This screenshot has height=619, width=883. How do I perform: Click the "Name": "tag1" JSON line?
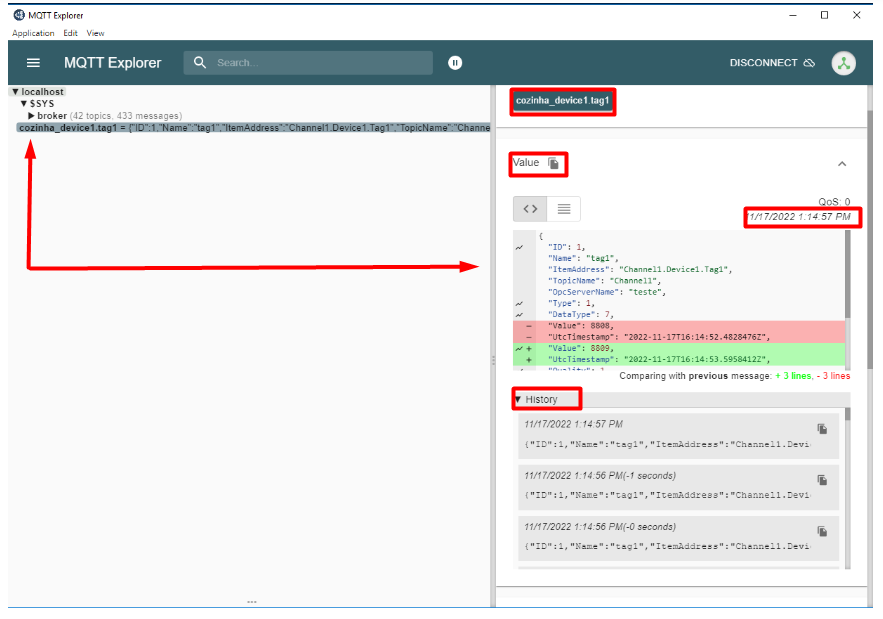(x=583, y=259)
